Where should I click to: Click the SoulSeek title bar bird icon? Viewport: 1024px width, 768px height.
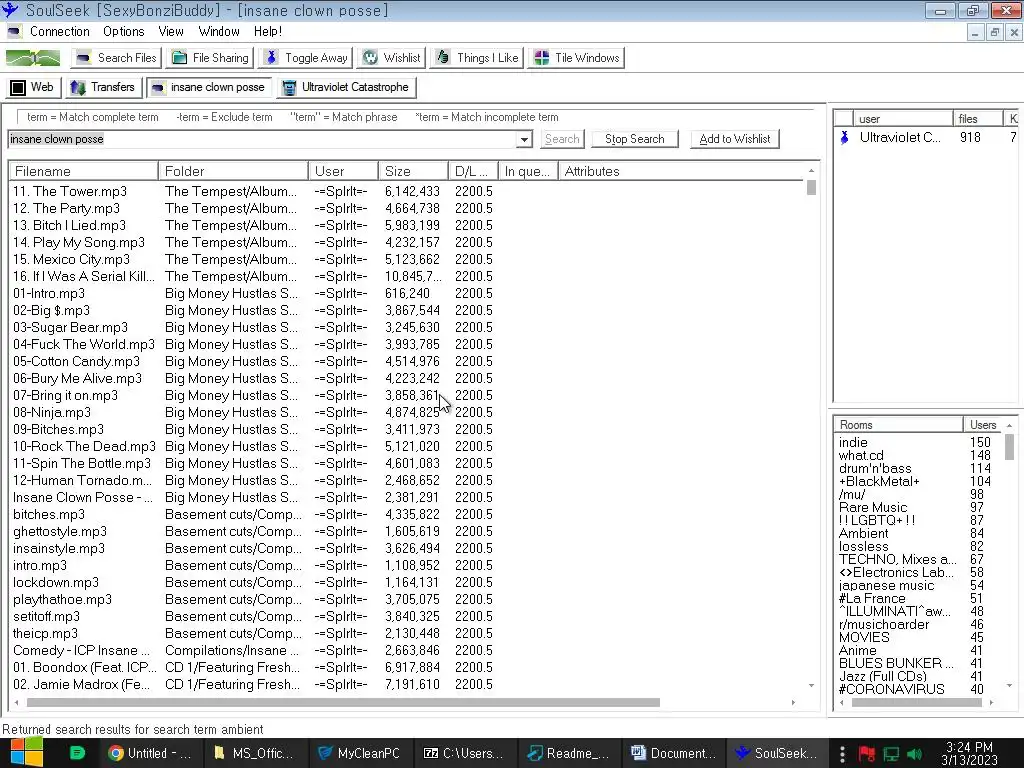pyautogui.click(x=10, y=10)
